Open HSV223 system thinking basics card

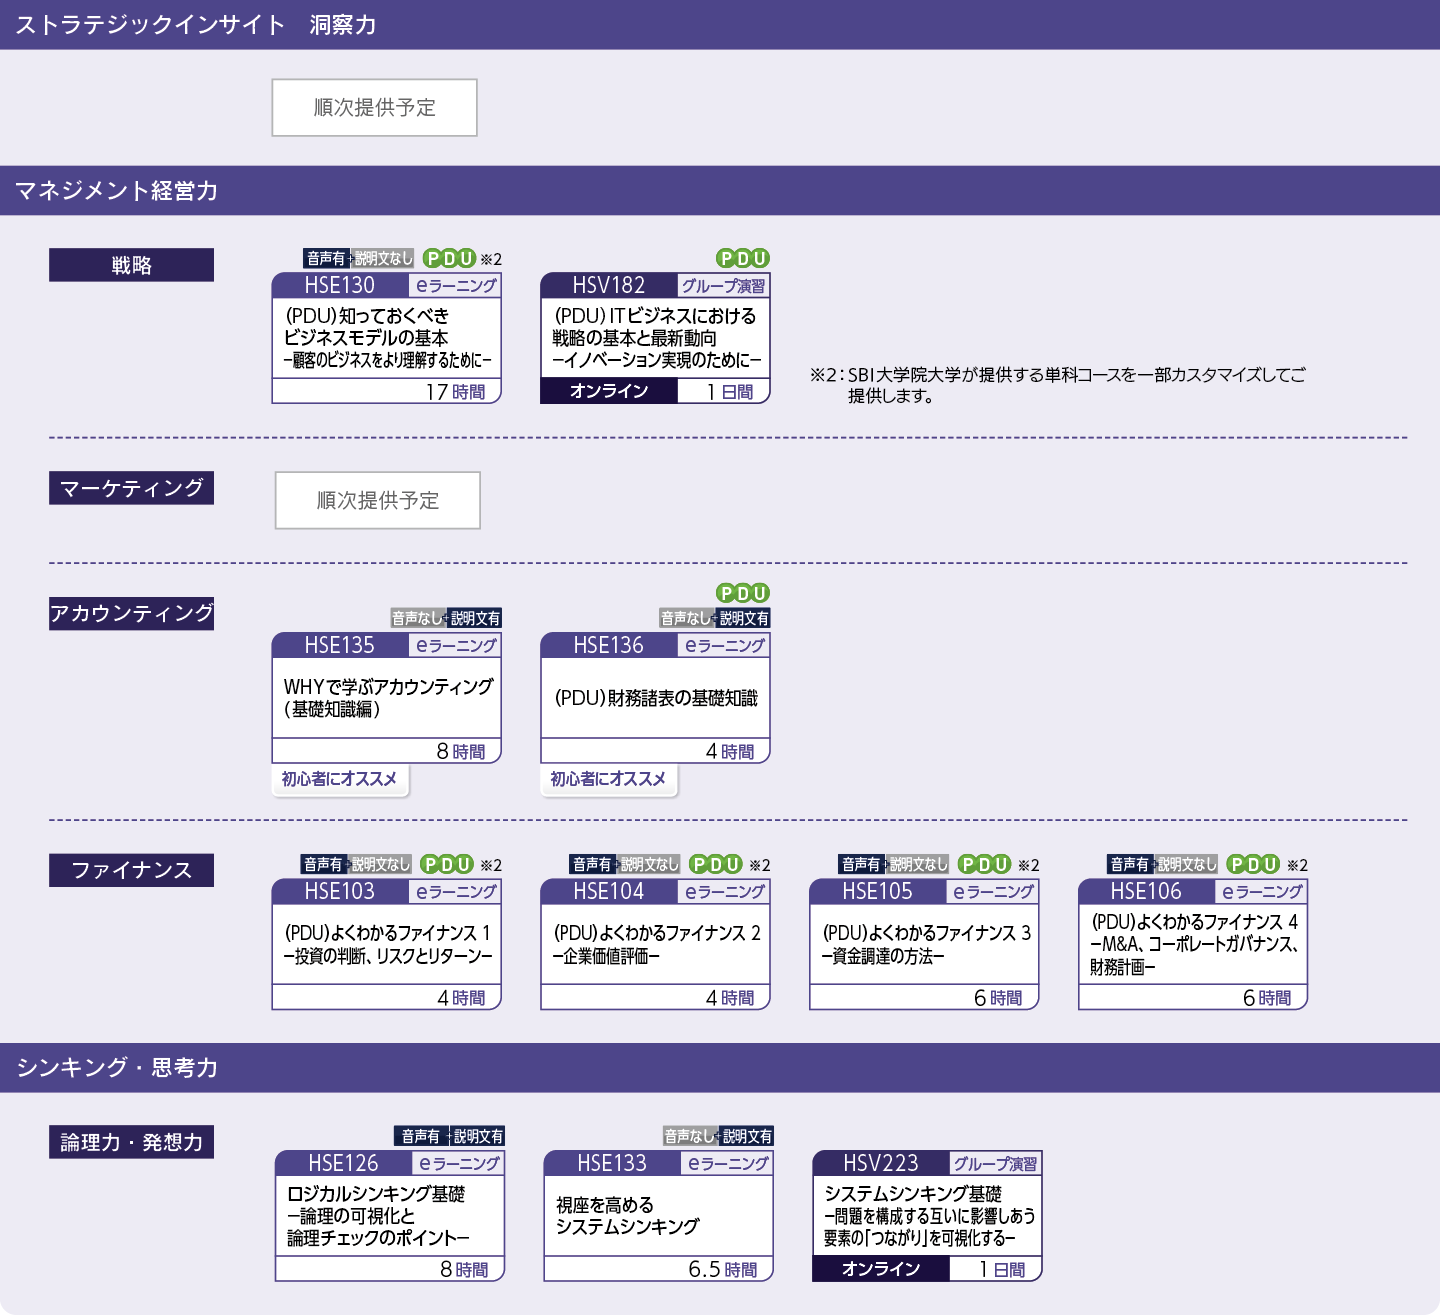(x=927, y=1216)
